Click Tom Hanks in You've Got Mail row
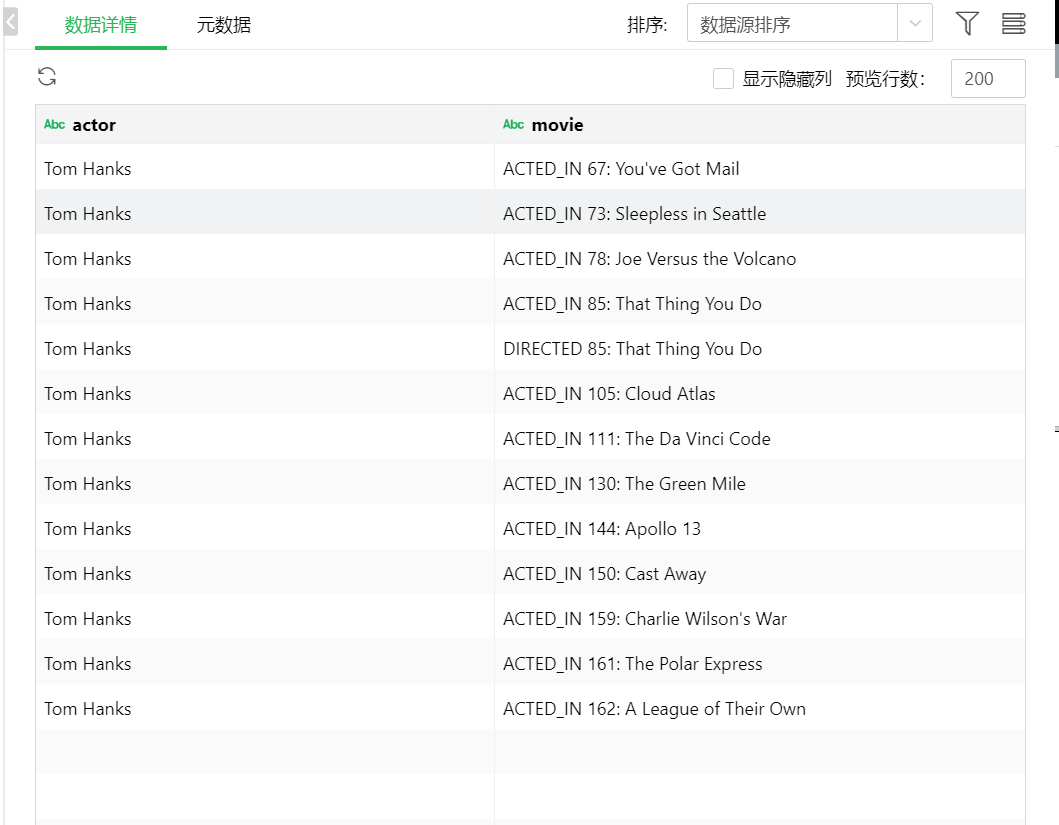Screen dimensions: 1059x825 coord(88,169)
